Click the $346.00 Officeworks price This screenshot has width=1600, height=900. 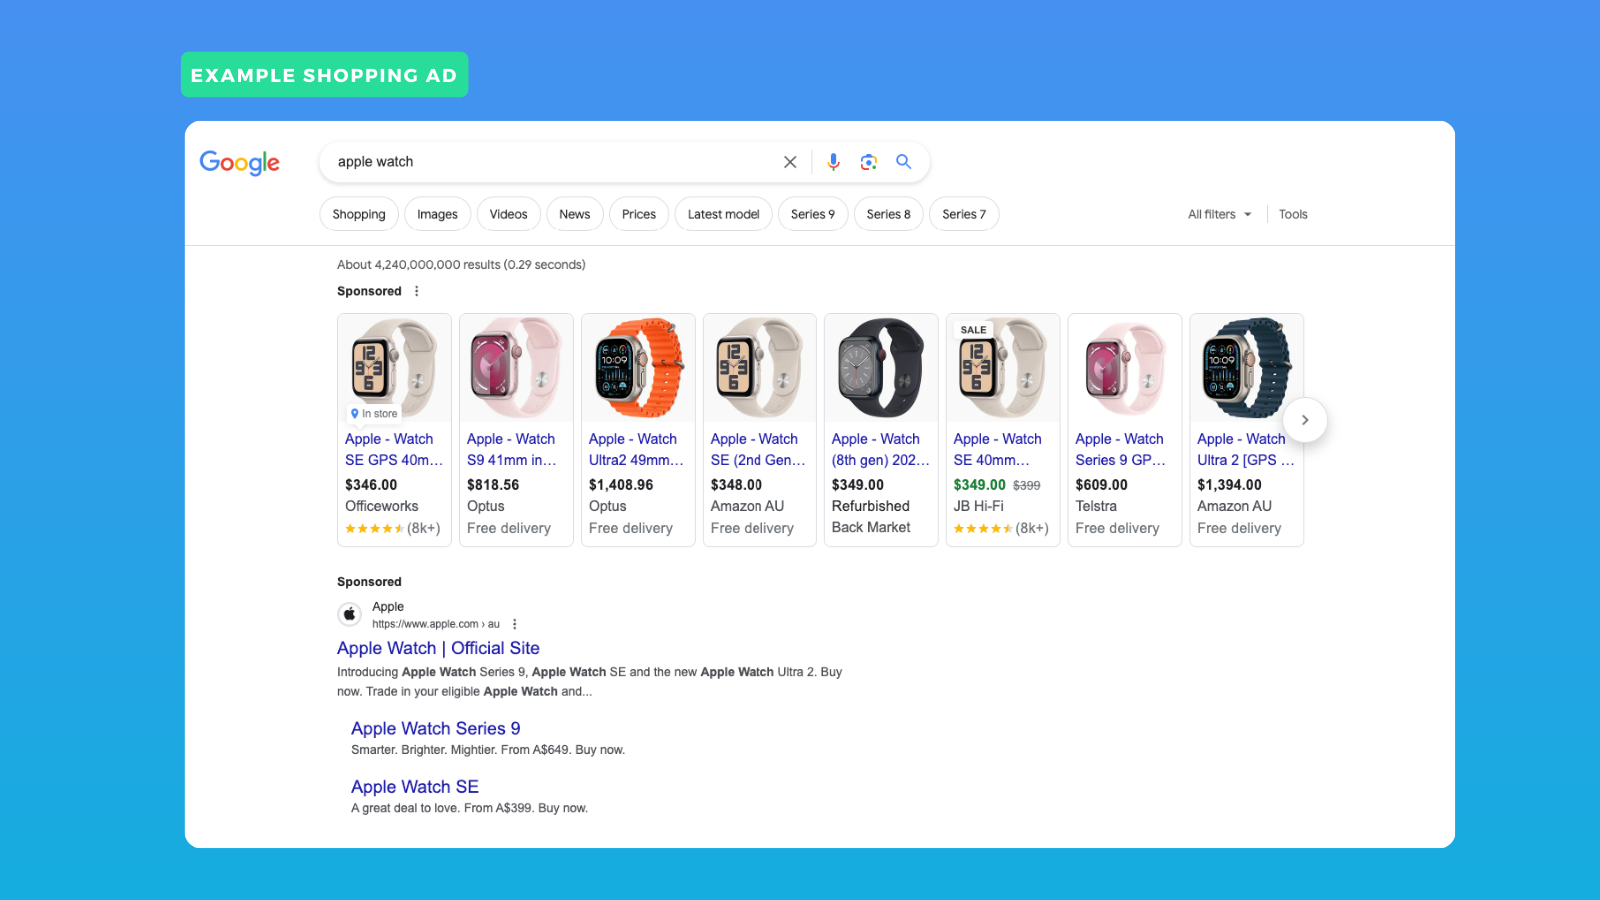[x=371, y=485]
